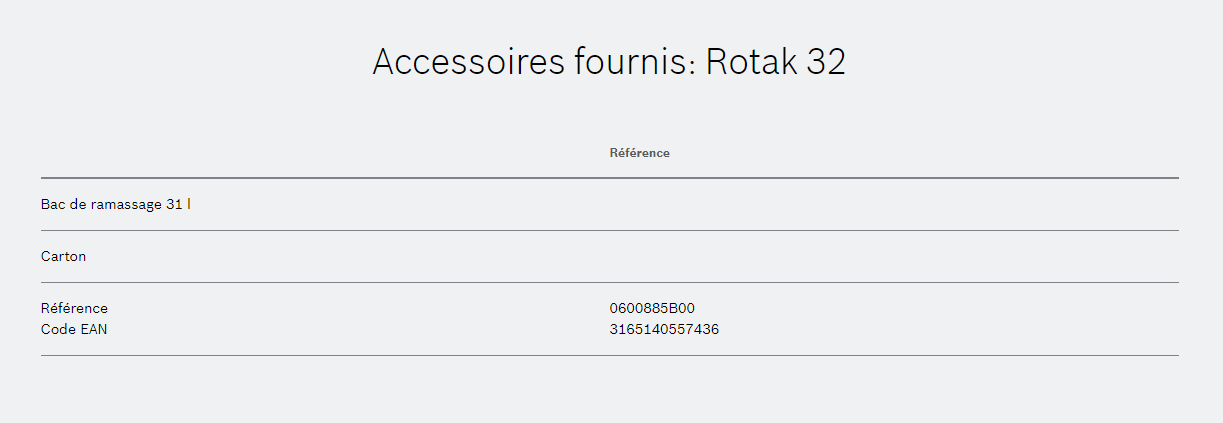Click the bold "Référence" column header
This screenshot has height=423, width=1223.
[640, 153]
